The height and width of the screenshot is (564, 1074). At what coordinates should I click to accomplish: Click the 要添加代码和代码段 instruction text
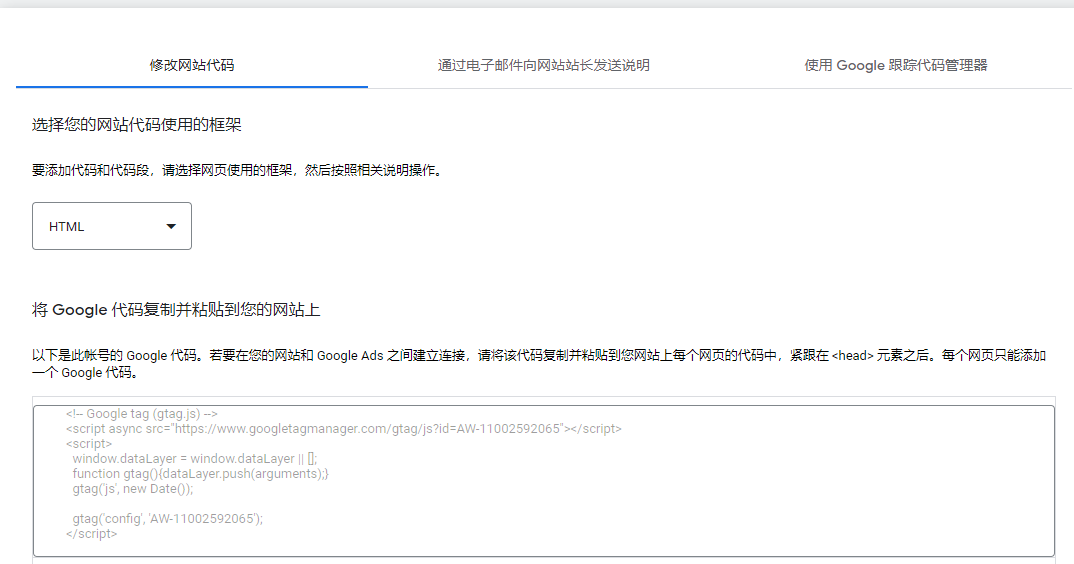click(x=237, y=170)
